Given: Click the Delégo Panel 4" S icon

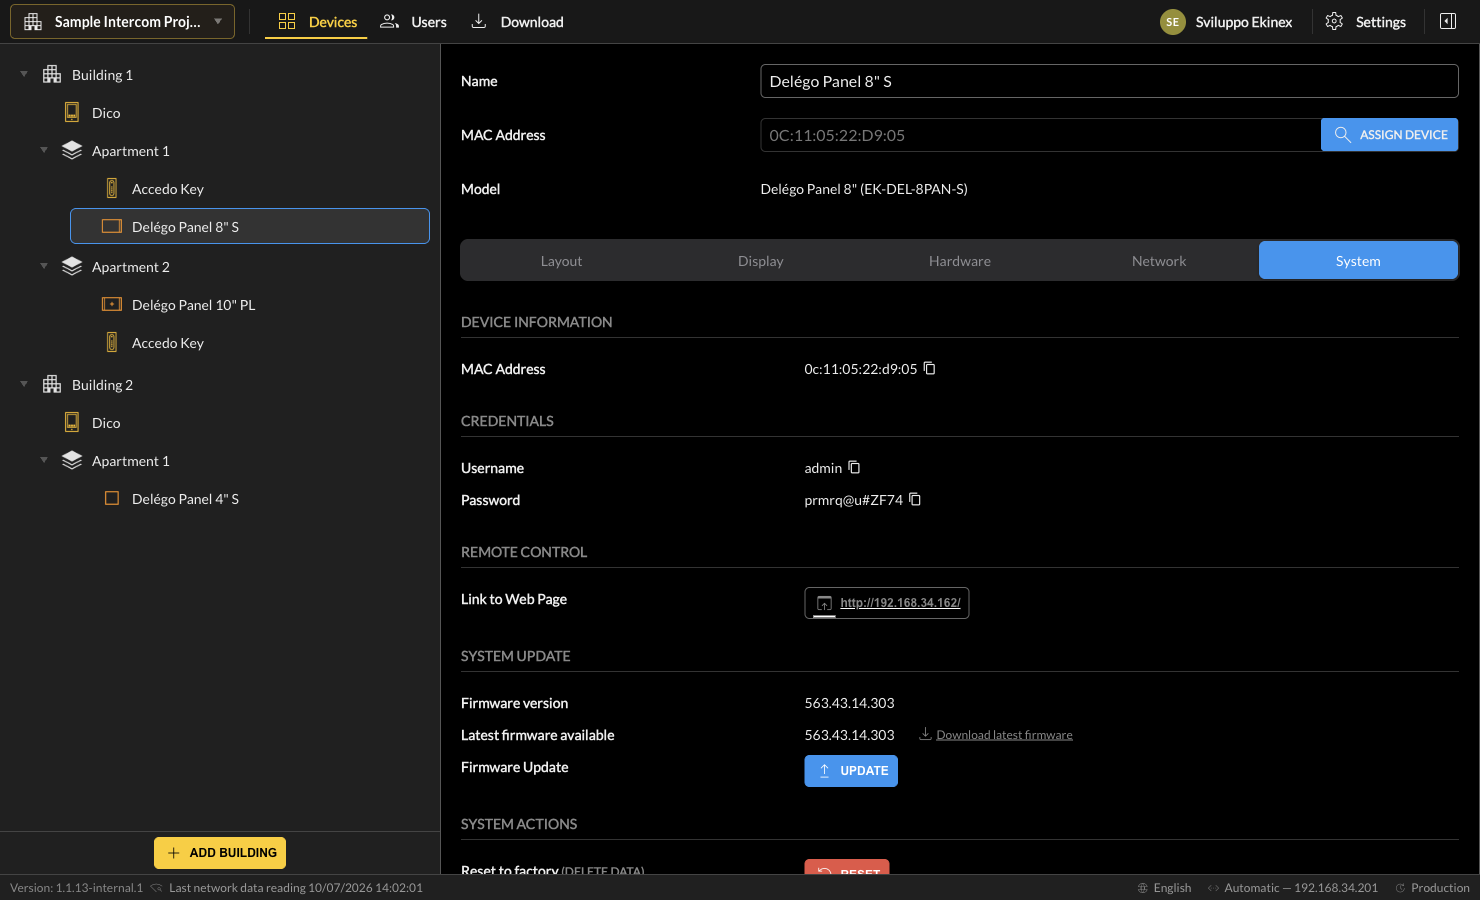Looking at the screenshot, I should 112,498.
